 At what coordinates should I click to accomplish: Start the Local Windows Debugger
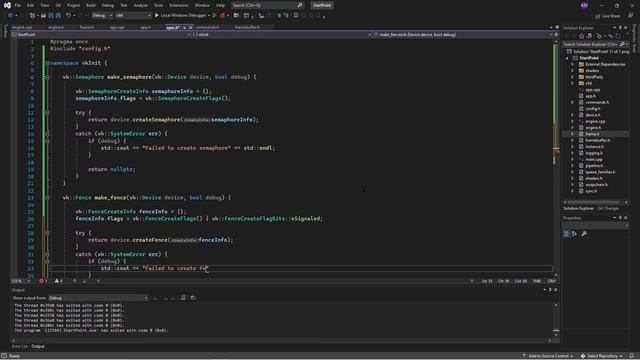(181, 16)
